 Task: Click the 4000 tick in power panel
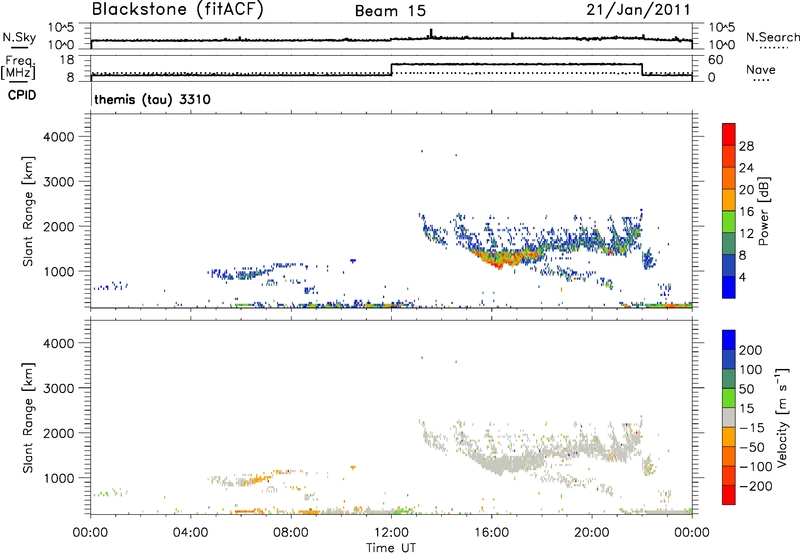pyautogui.click(x=58, y=137)
